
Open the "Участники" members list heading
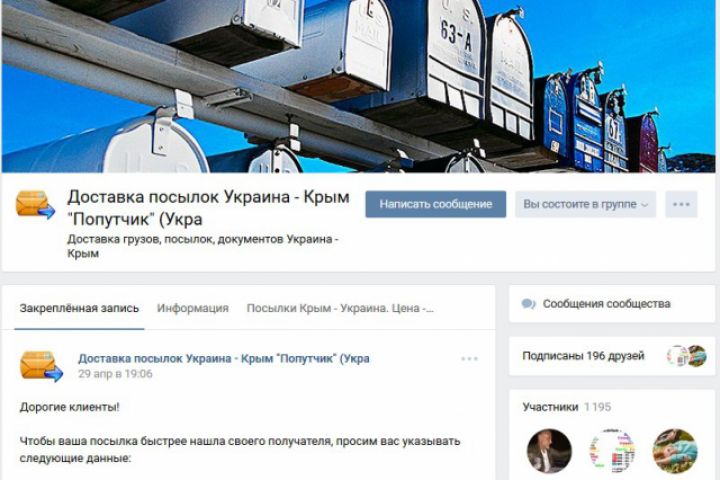coord(550,407)
